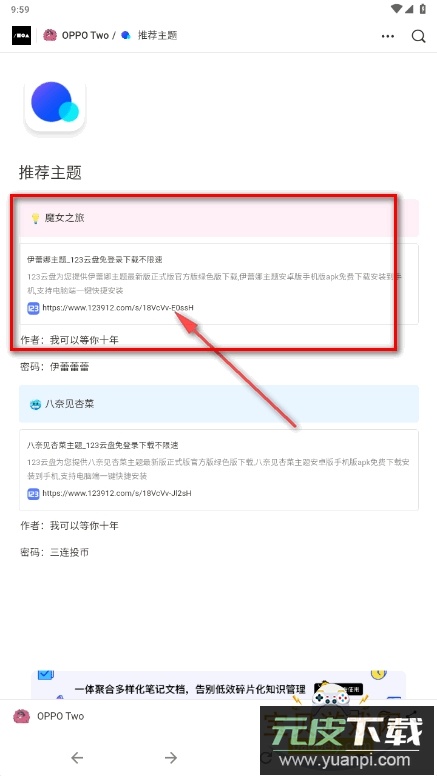Go back with the left arrow
This screenshot has height=776, width=437.
[x=77, y=757]
